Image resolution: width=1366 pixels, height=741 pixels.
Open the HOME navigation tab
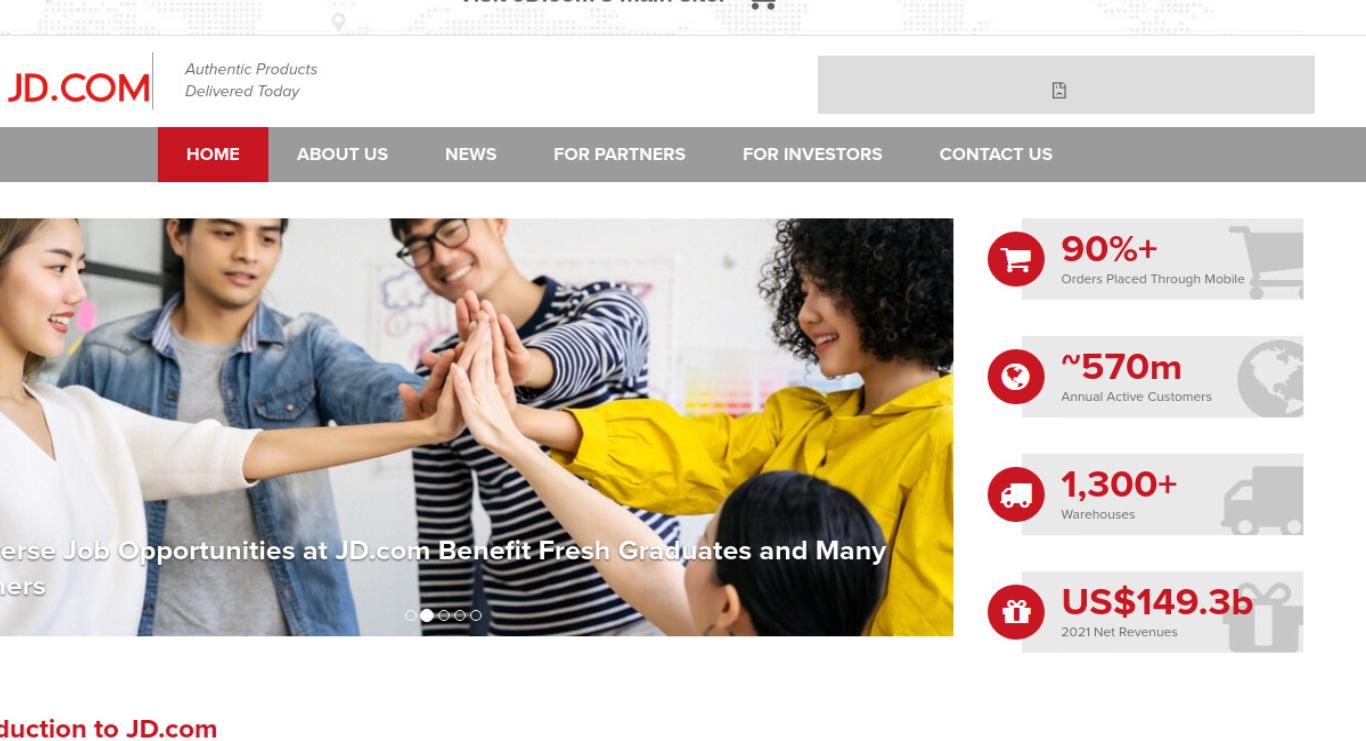213,154
